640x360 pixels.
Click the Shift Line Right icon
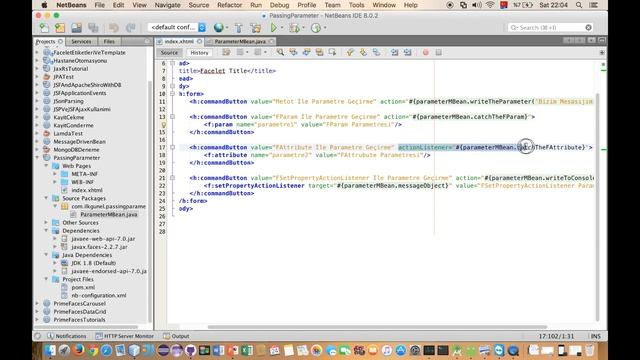407,52
